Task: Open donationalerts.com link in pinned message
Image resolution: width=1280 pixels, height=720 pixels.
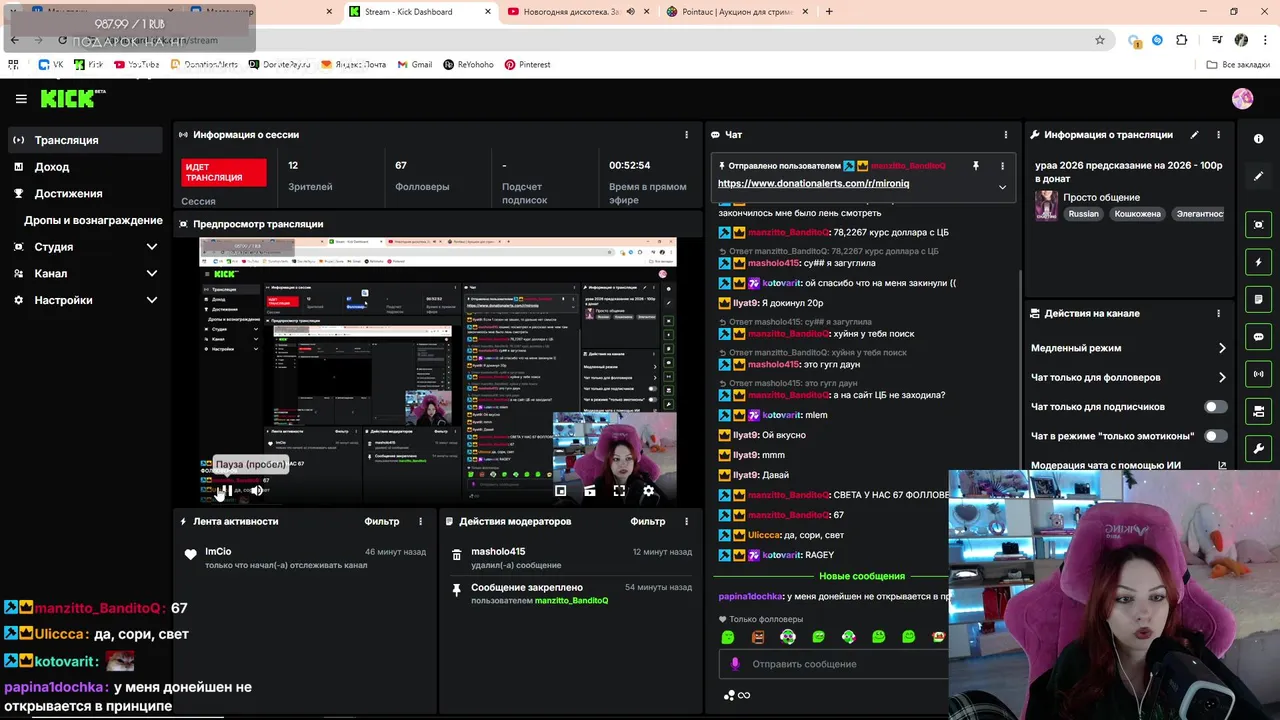Action: click(813, 184)
